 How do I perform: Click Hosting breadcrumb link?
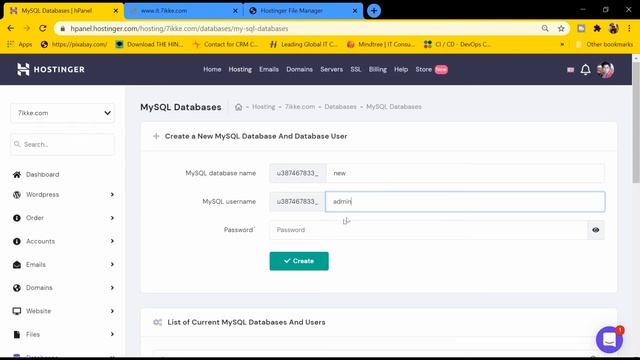(264, 107)
